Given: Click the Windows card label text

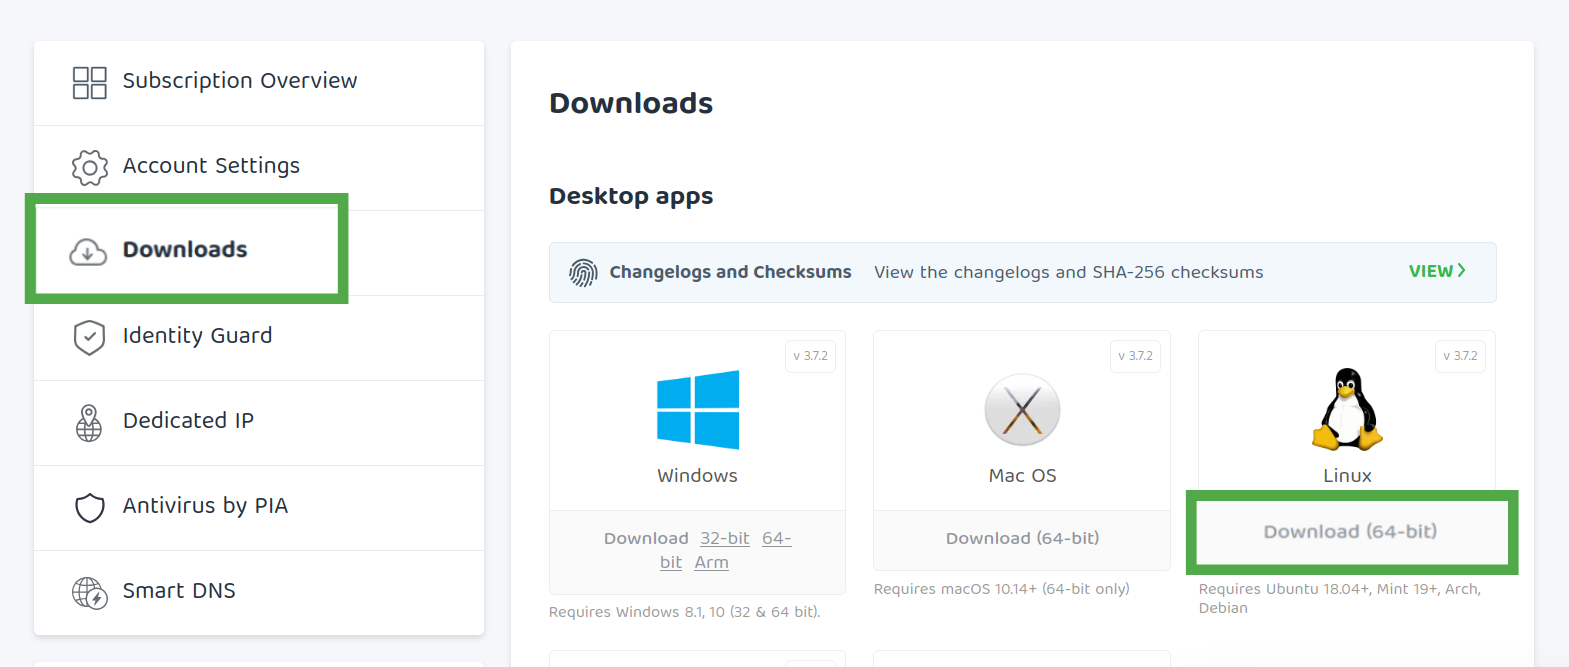Looking at the screenshot, I should [698, 476].
